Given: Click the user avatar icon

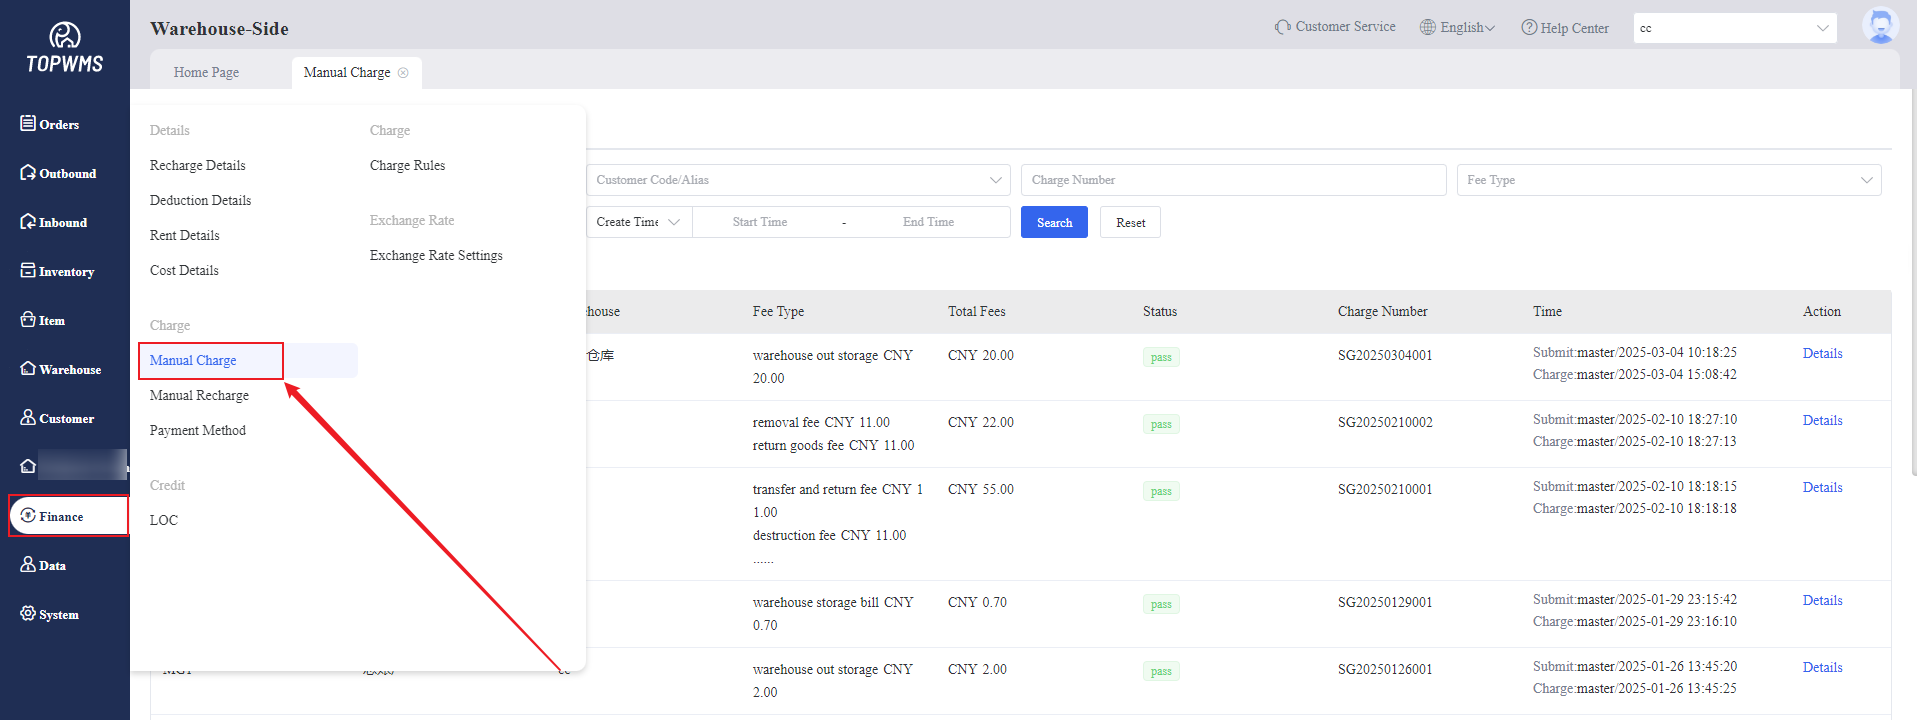Looking at the screenshot, I should (x=1879, y=27).
